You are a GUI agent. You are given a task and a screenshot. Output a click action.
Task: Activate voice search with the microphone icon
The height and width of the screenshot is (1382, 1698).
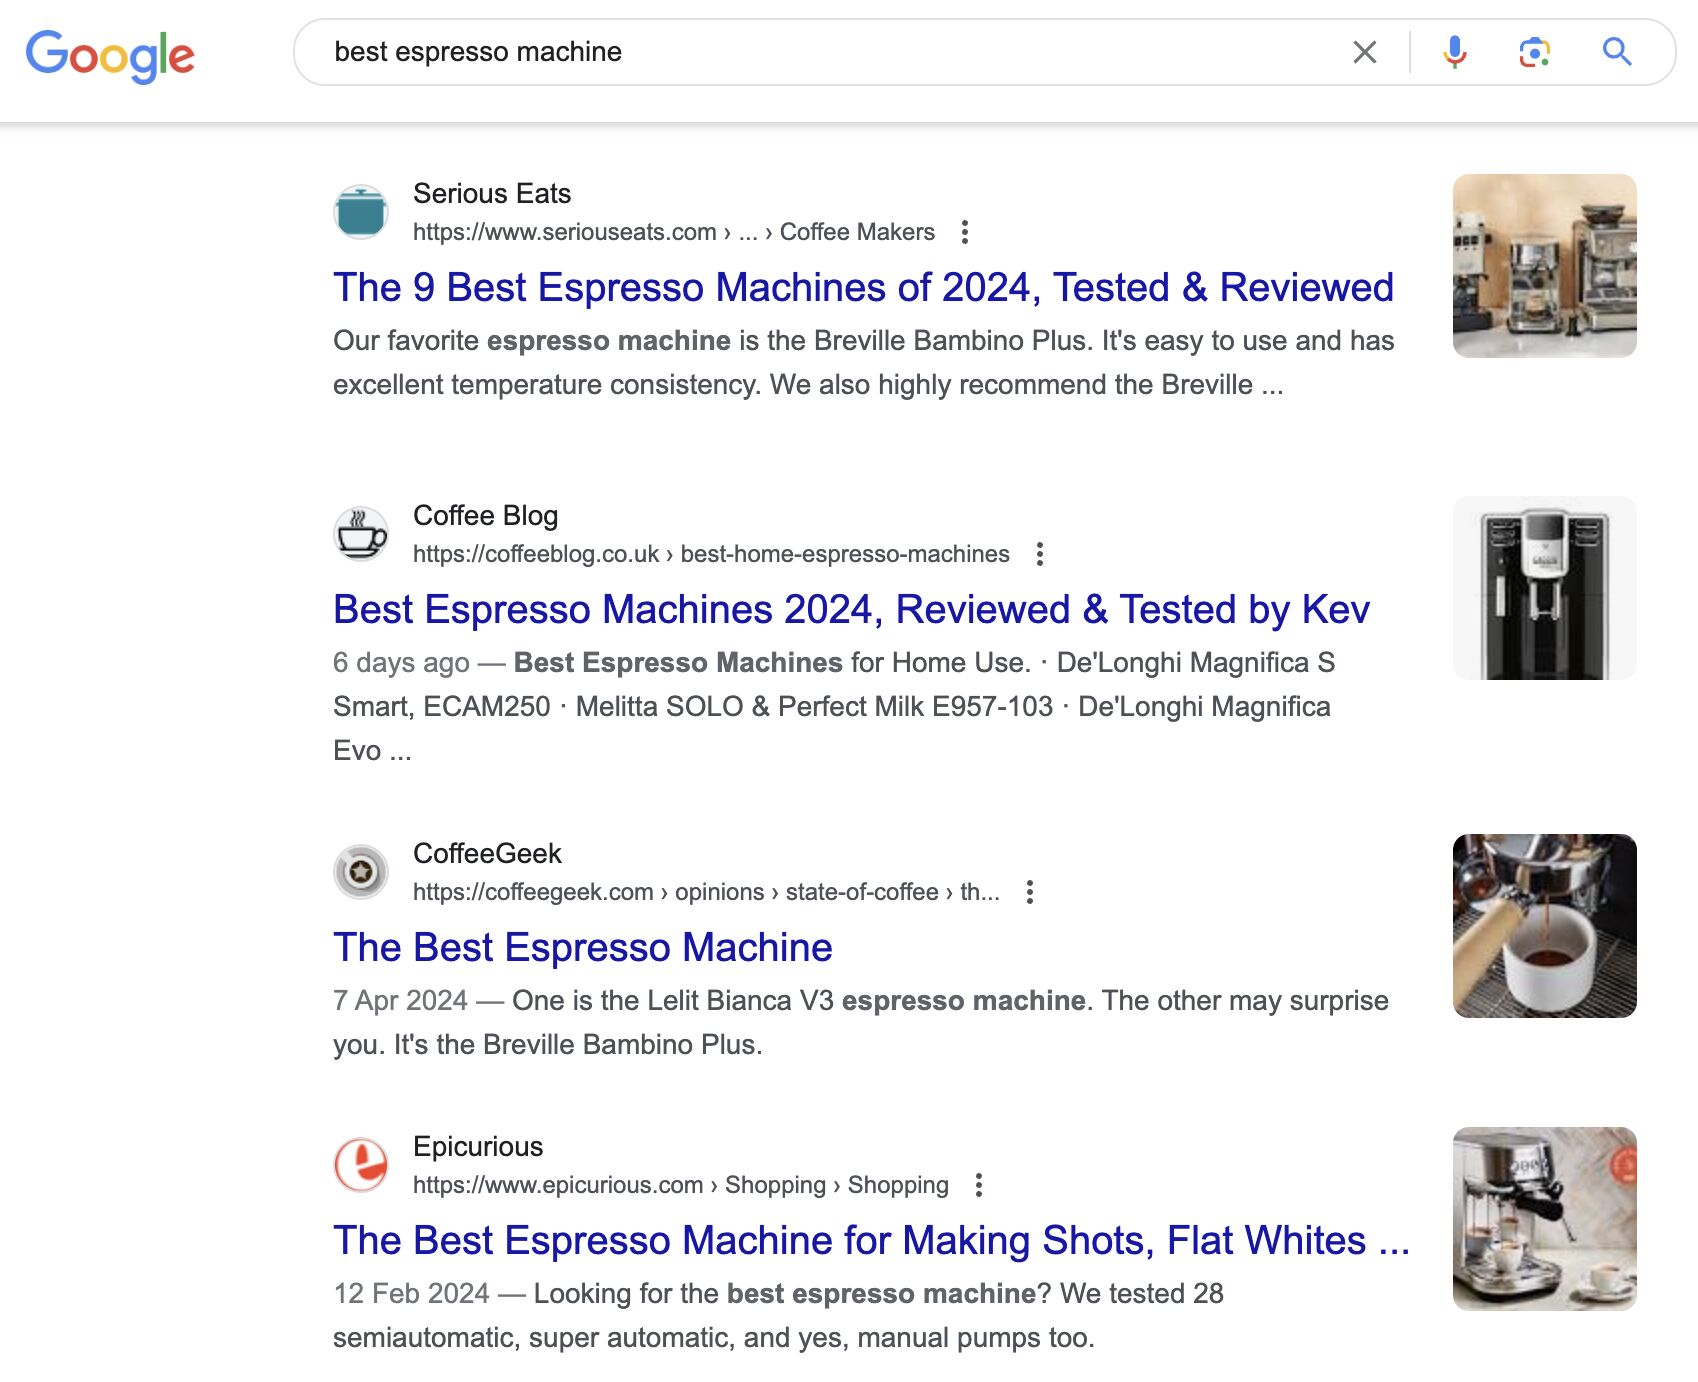(1455, 52)
